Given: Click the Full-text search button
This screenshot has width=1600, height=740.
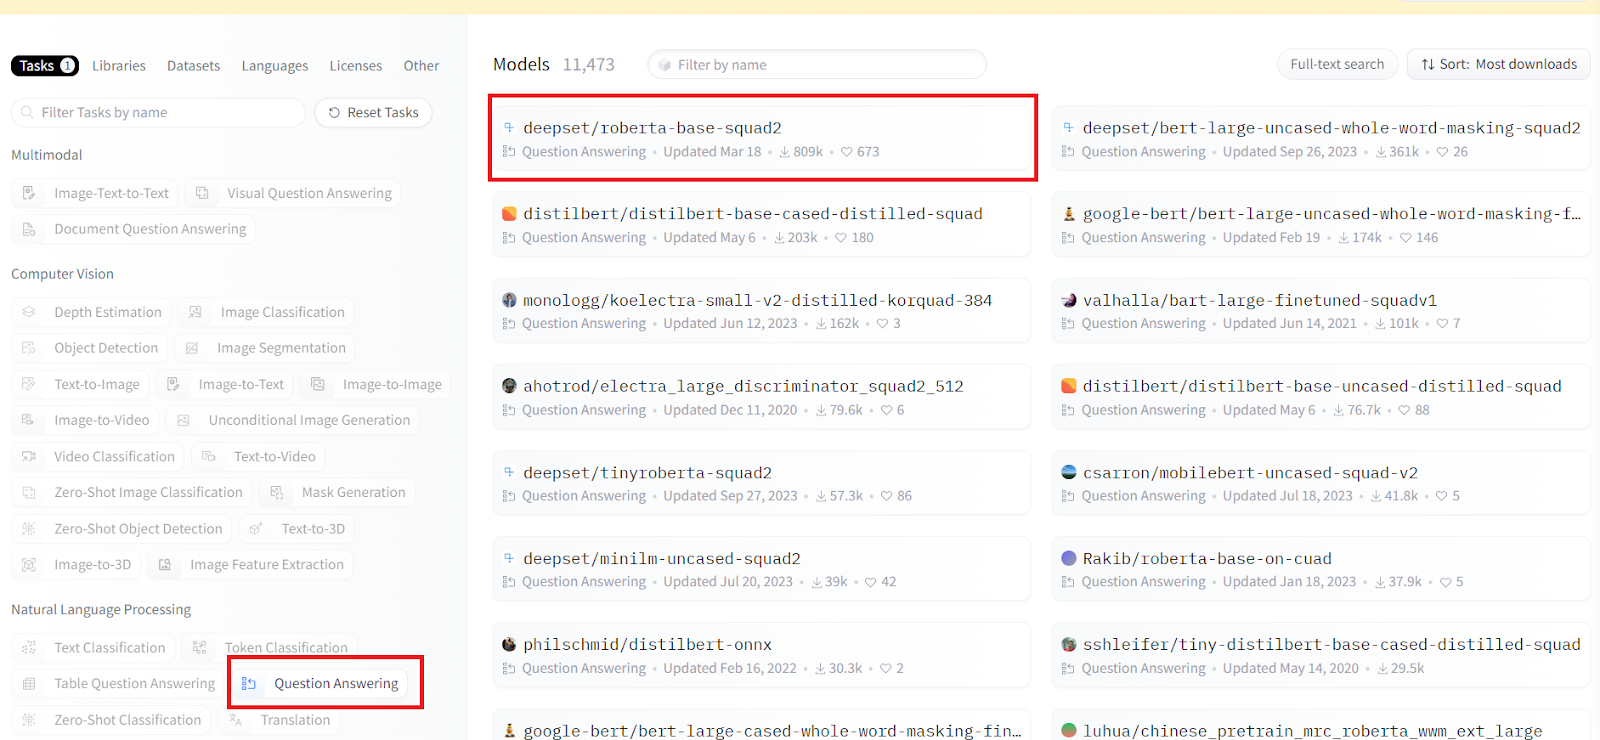Looking at the screenshot, I should pyautogui.click(x=1337, y=64).
